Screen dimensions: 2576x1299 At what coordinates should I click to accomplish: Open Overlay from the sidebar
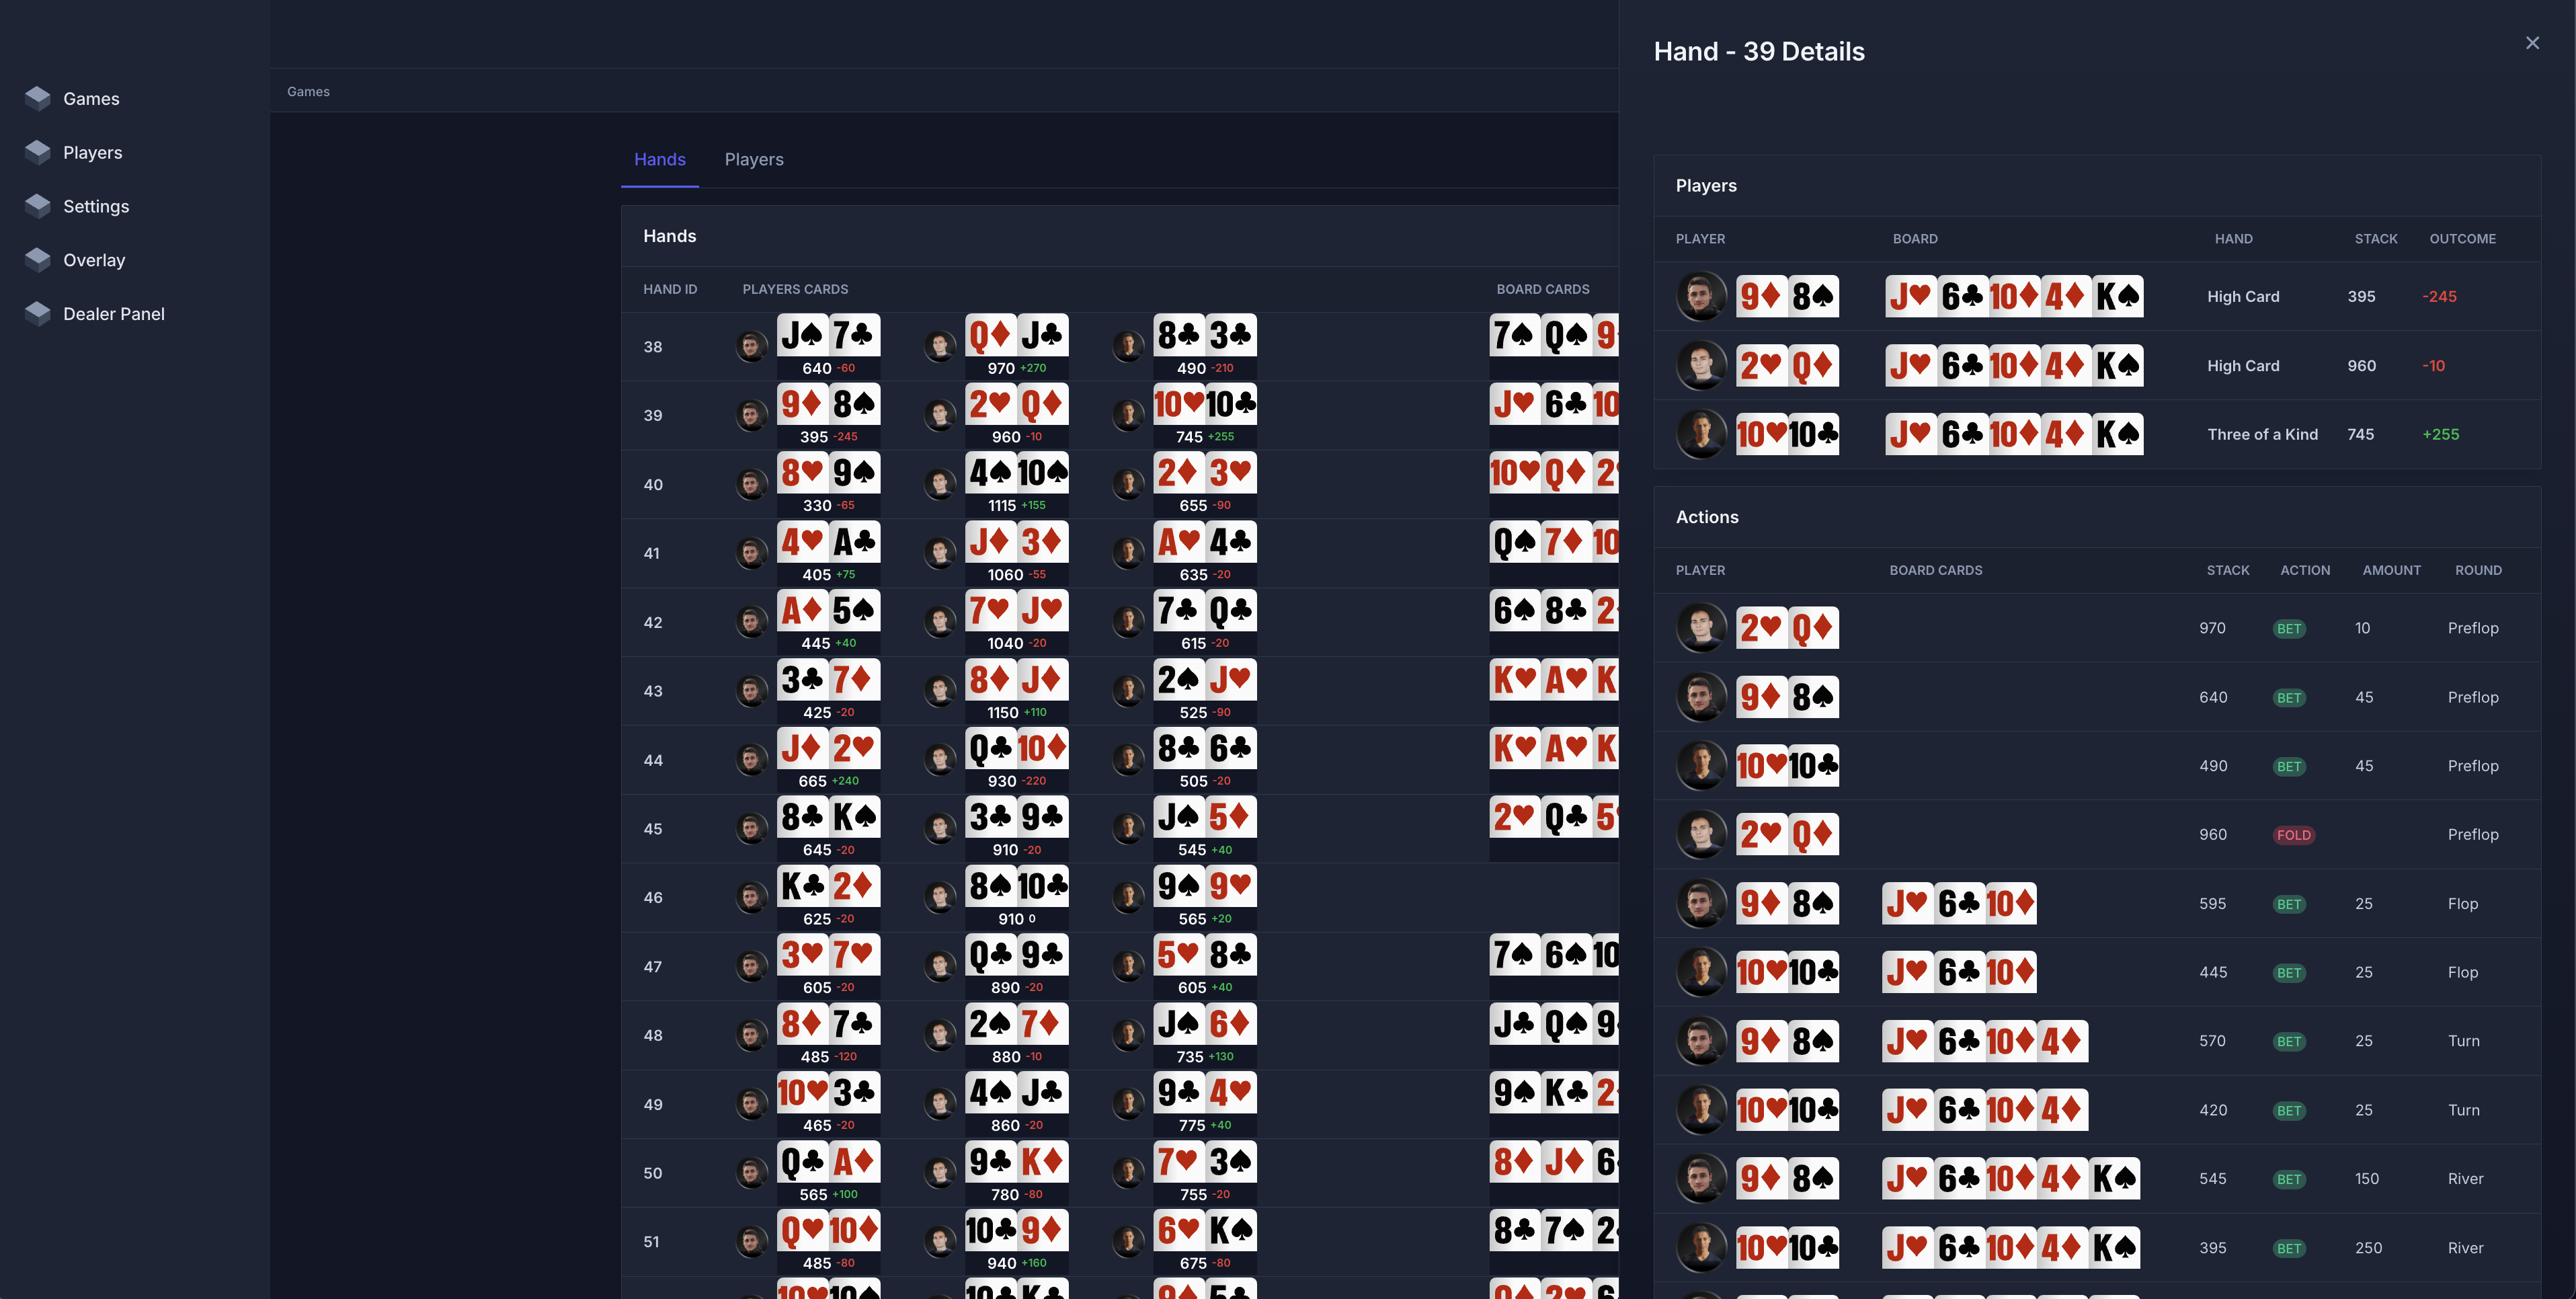pyautogui.click(x=94, y=260)
